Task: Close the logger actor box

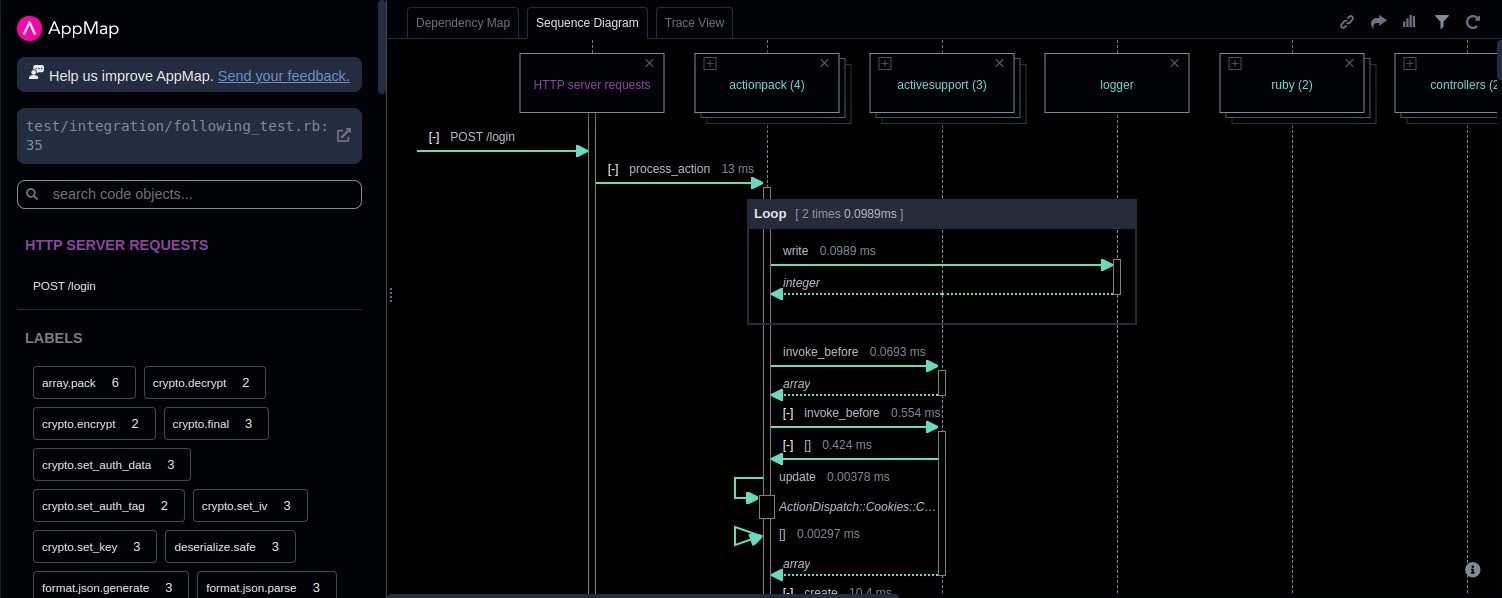Action: tap(1175, 63)
